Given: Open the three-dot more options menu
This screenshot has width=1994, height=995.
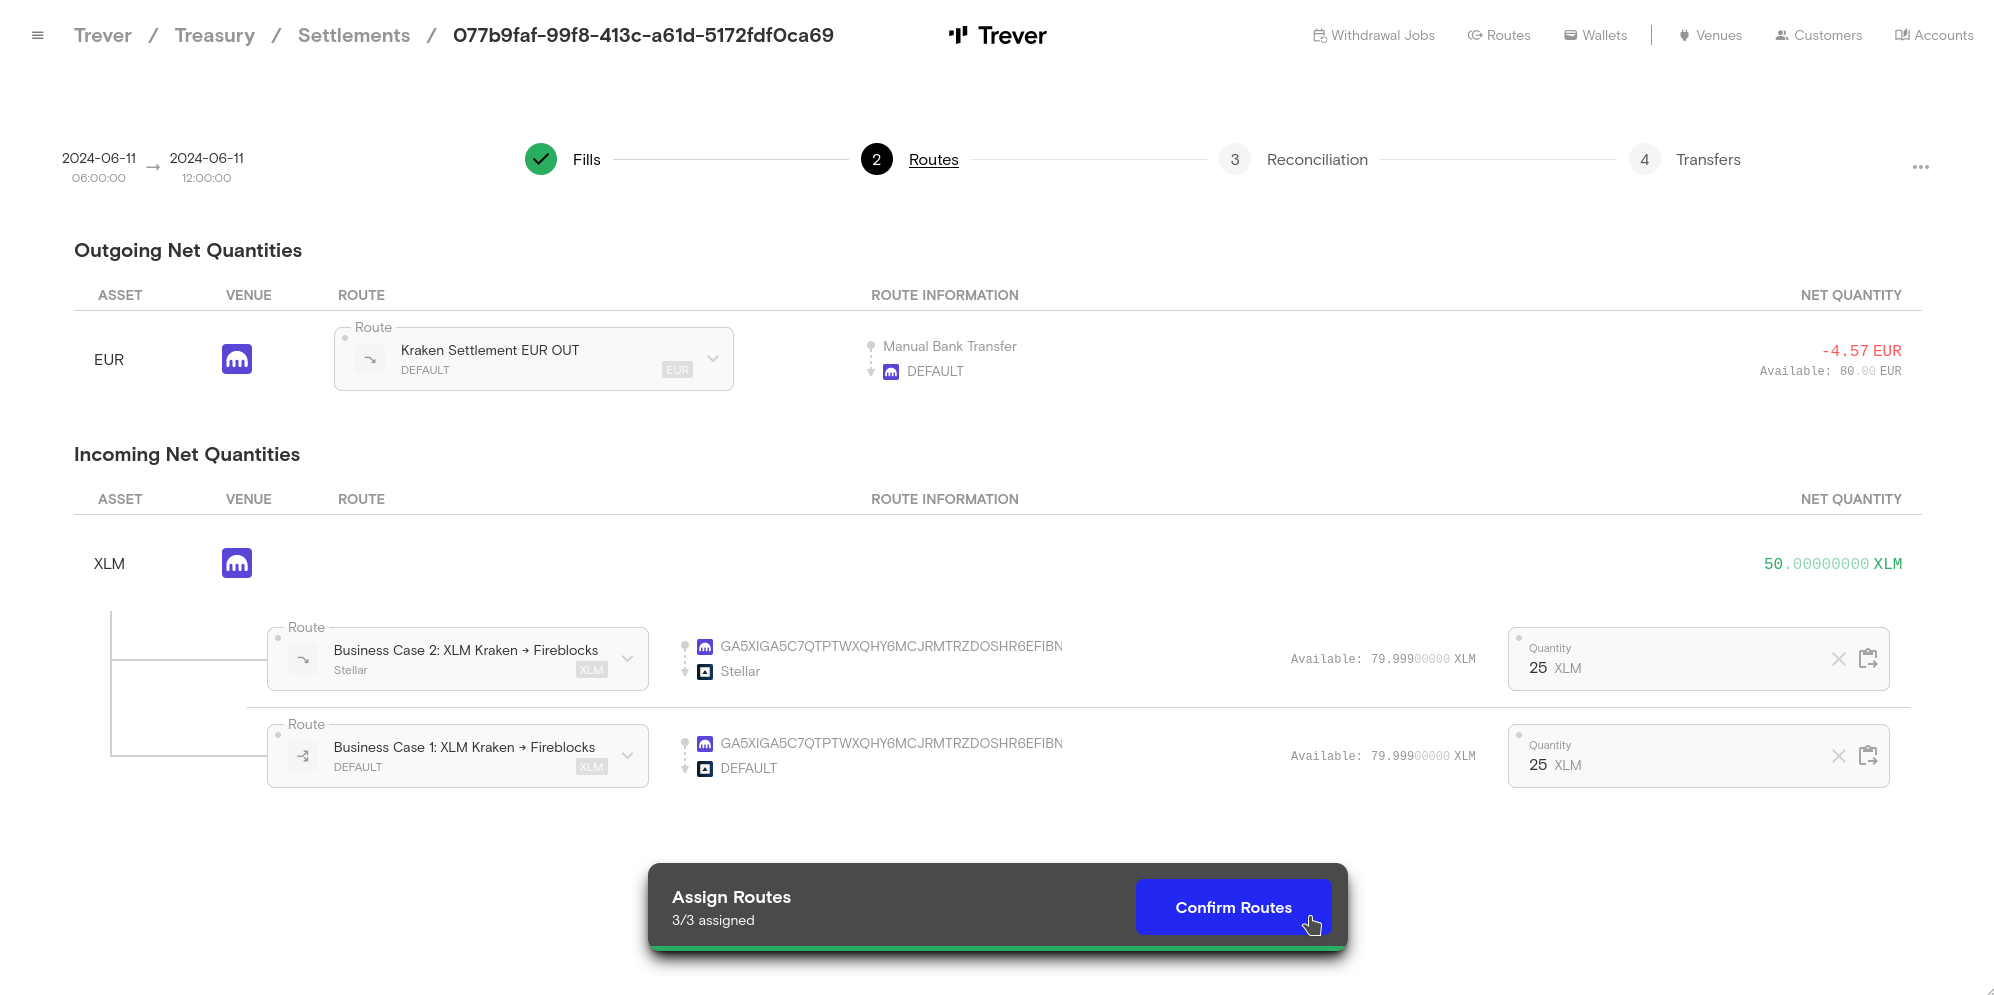Looking at the screenshot, I should [1920, 167].
